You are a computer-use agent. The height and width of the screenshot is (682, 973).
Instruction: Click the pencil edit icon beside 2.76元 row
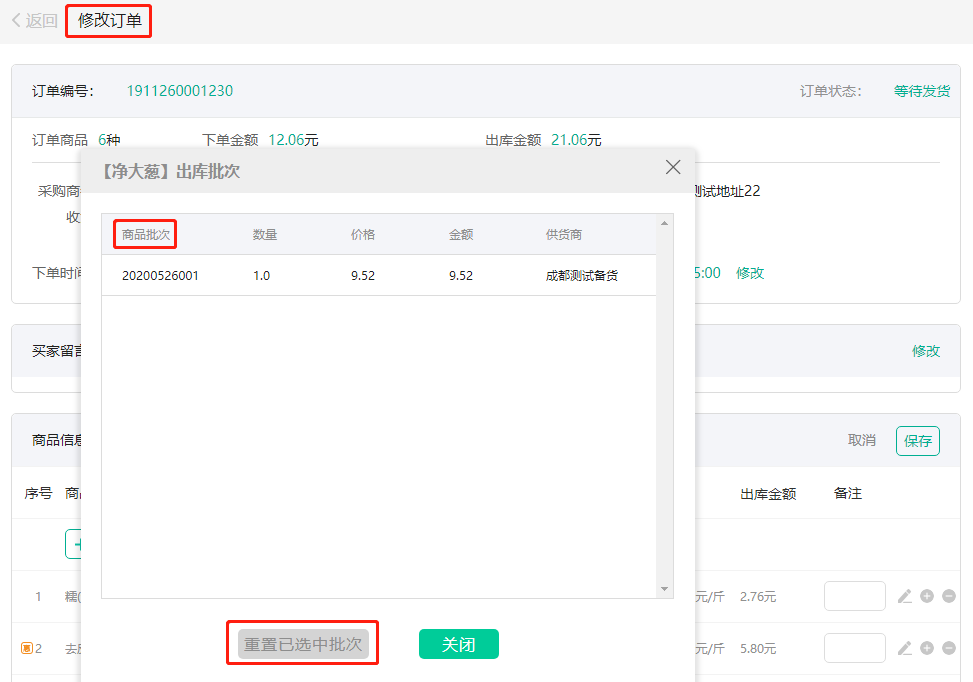pyautogui.click(x=905, y=596)
